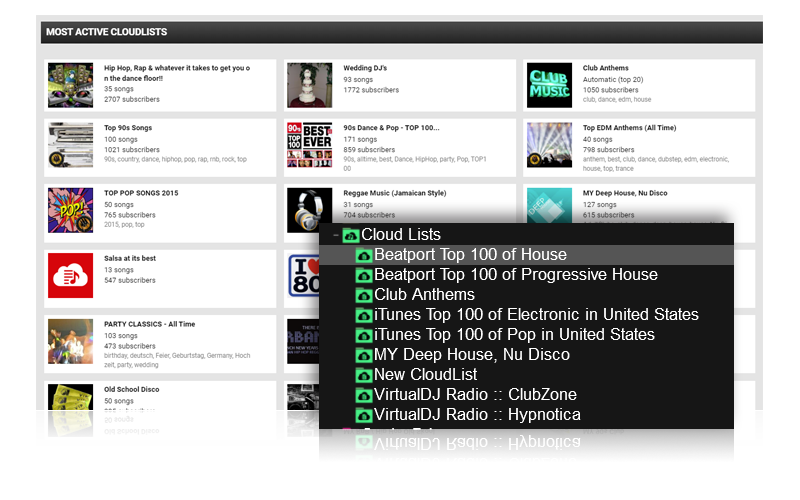This screenshot has width=800, height=500.
Task: Click the 798 subscribers text
Action: [x=609, y=149]
